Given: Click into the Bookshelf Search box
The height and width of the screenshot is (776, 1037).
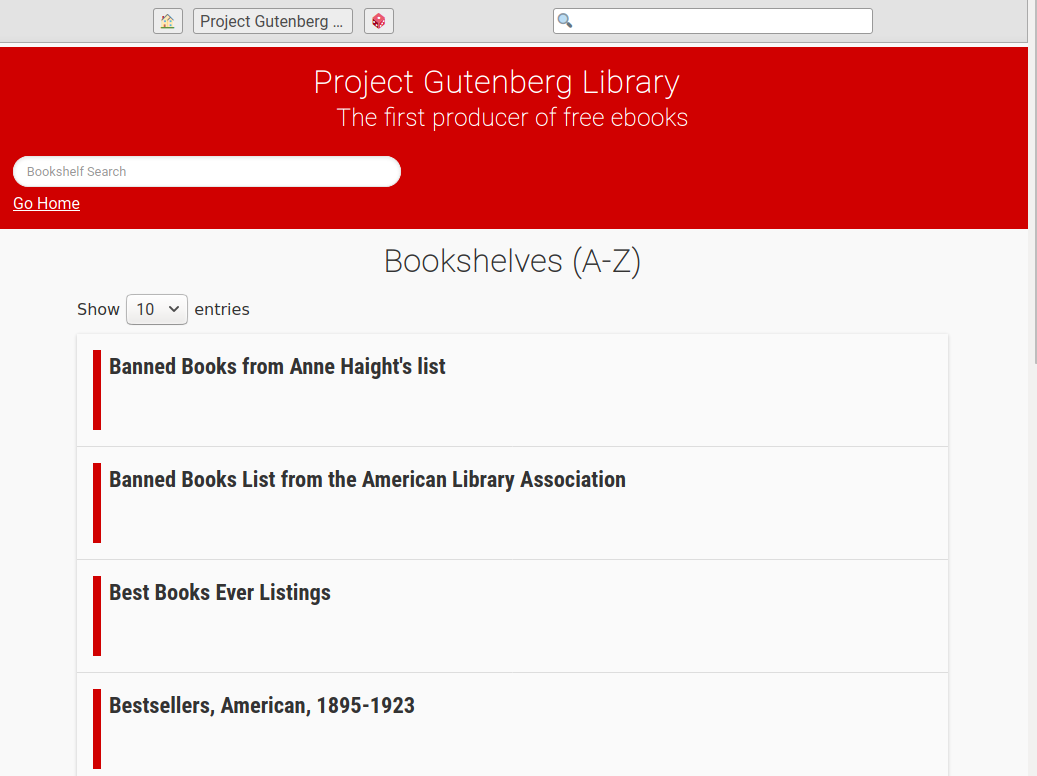Looking at the screenshot, I should click(x=207, y=171).
